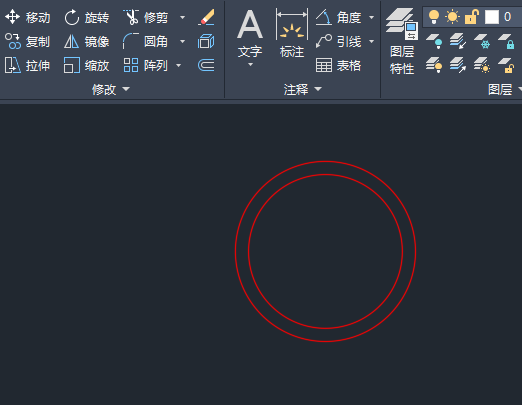
Task: Toggle the layer lock padlock
Action: tap(472, 17)
